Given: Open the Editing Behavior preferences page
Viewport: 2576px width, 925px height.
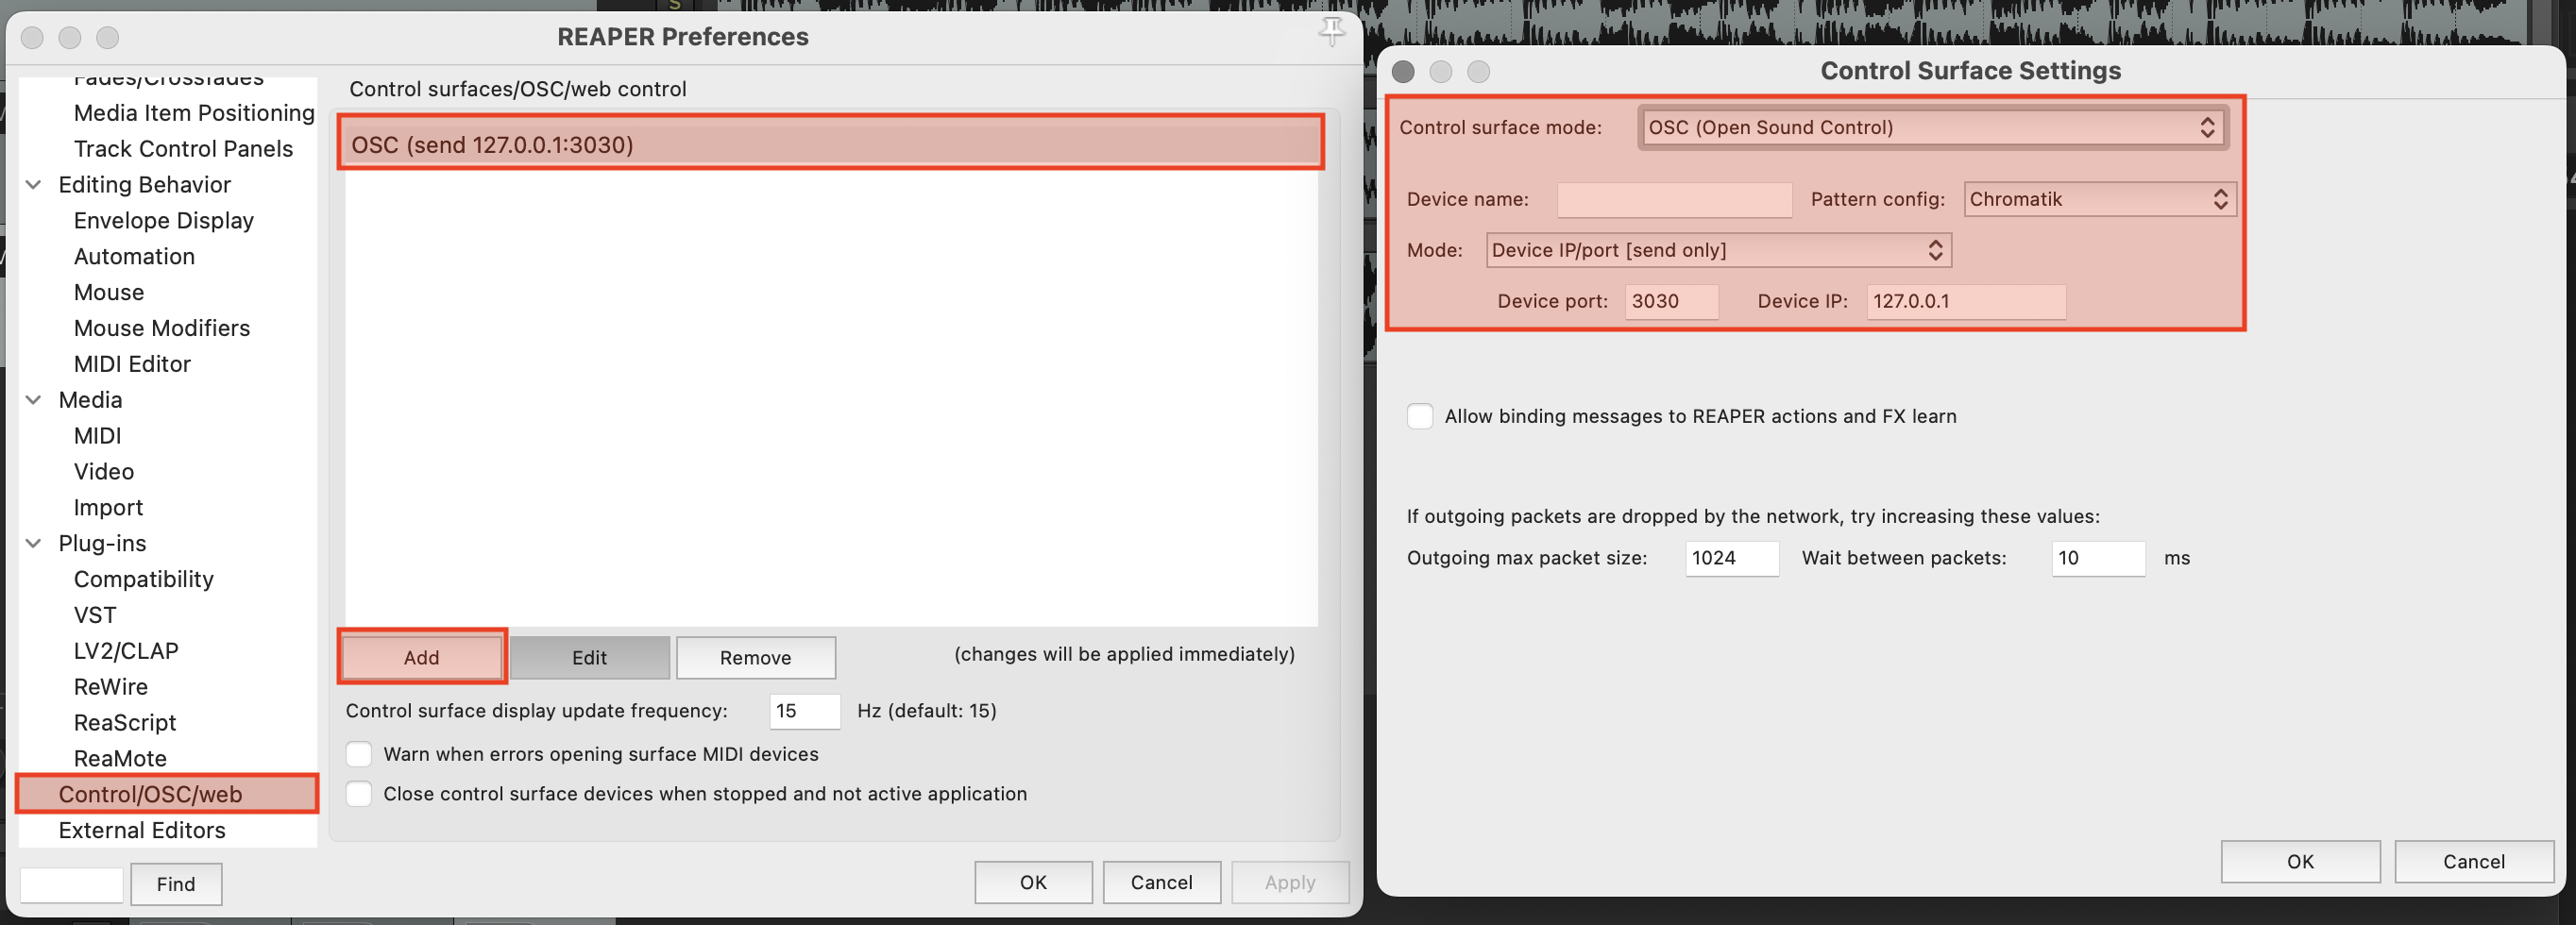Looking at the screenshot, I should [x=144, y=185].
